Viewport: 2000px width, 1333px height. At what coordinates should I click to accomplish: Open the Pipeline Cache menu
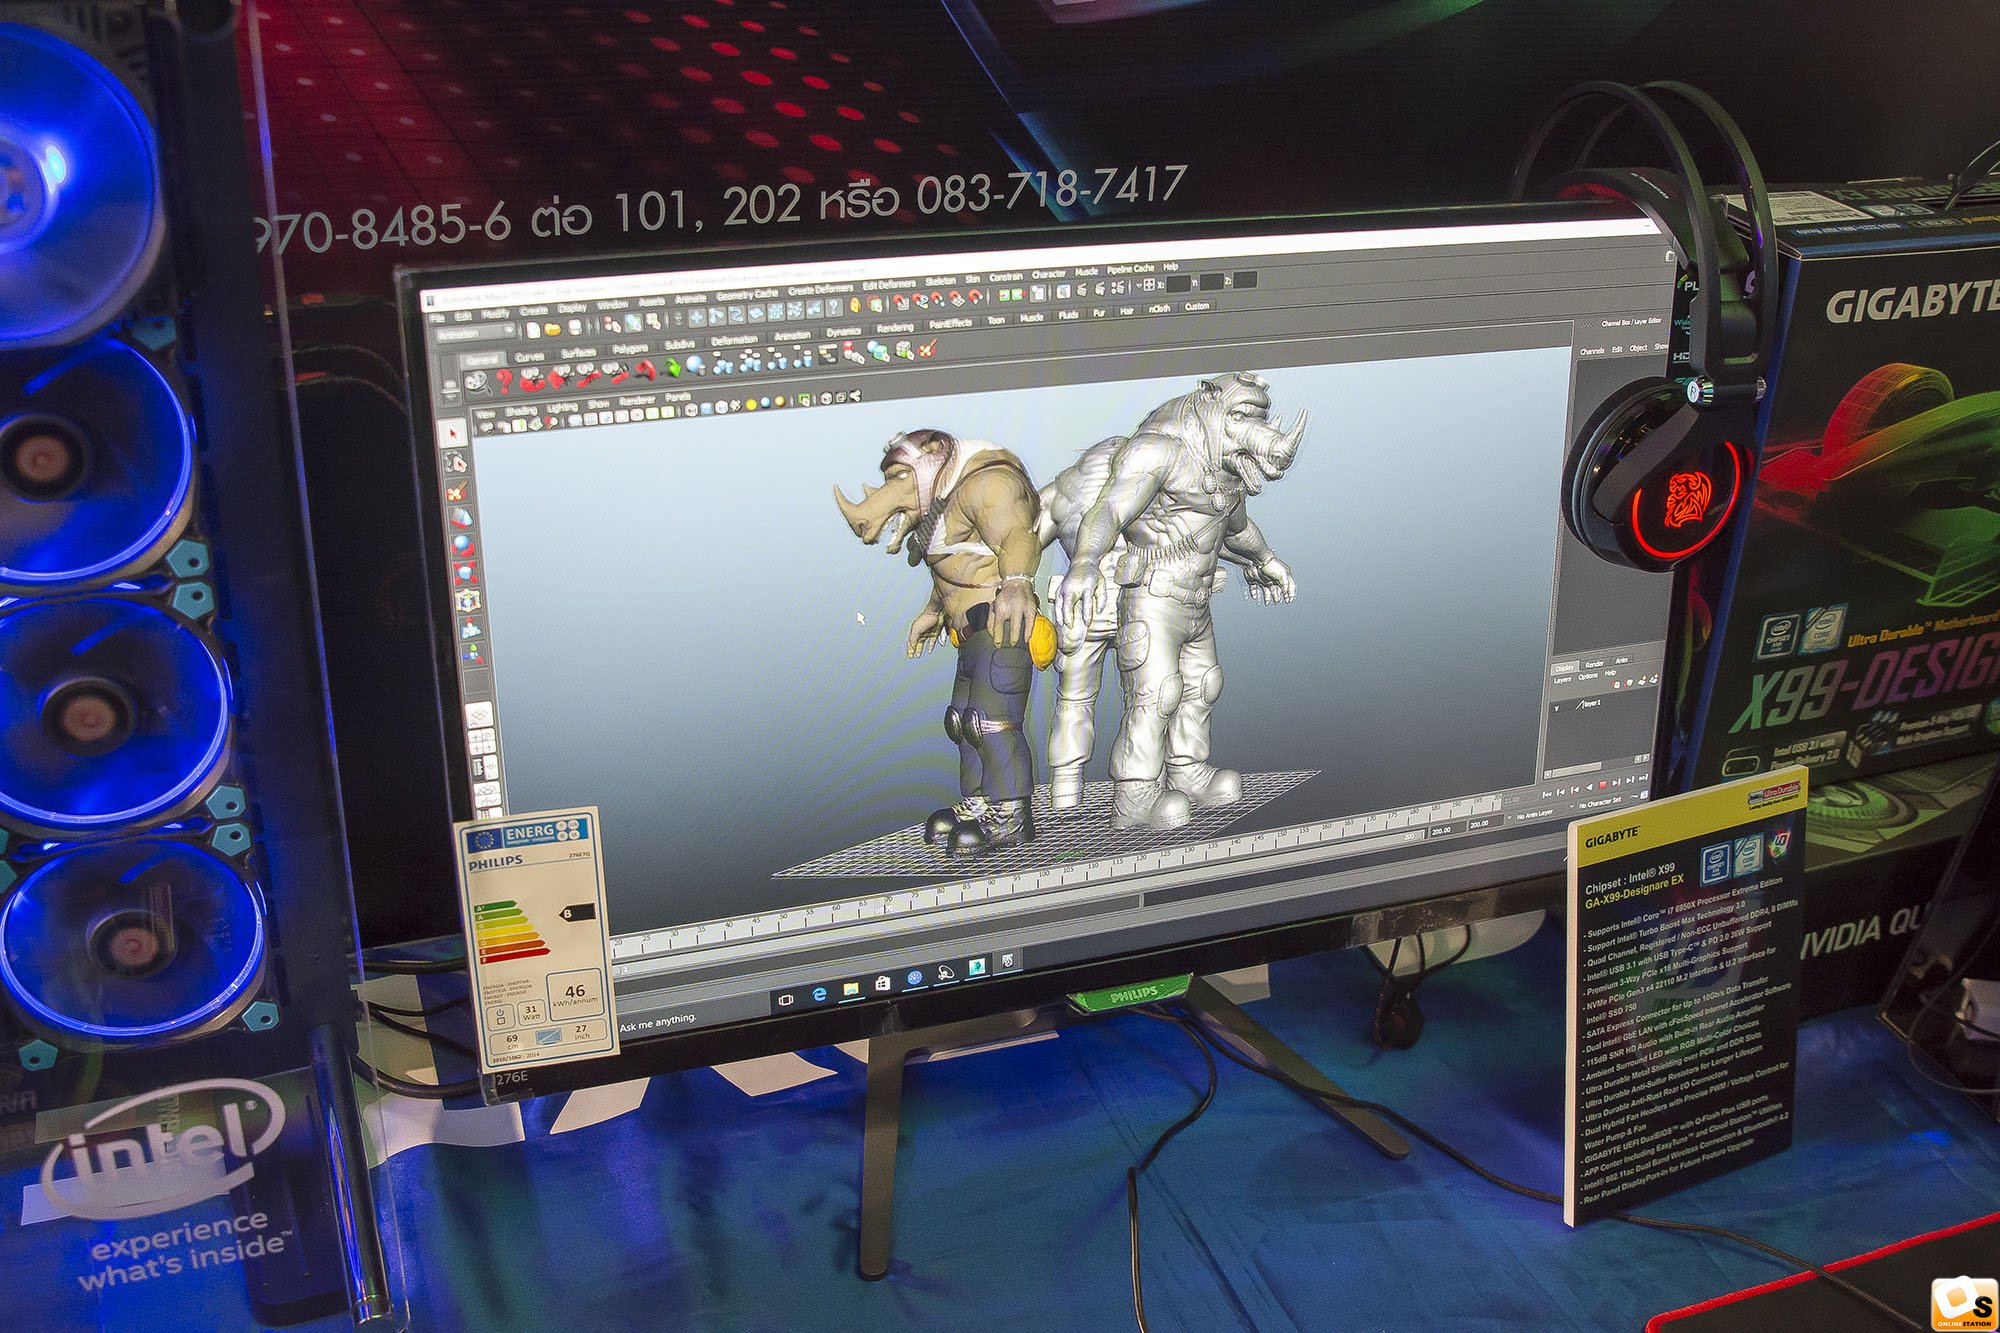click(x=1131, y=269)
